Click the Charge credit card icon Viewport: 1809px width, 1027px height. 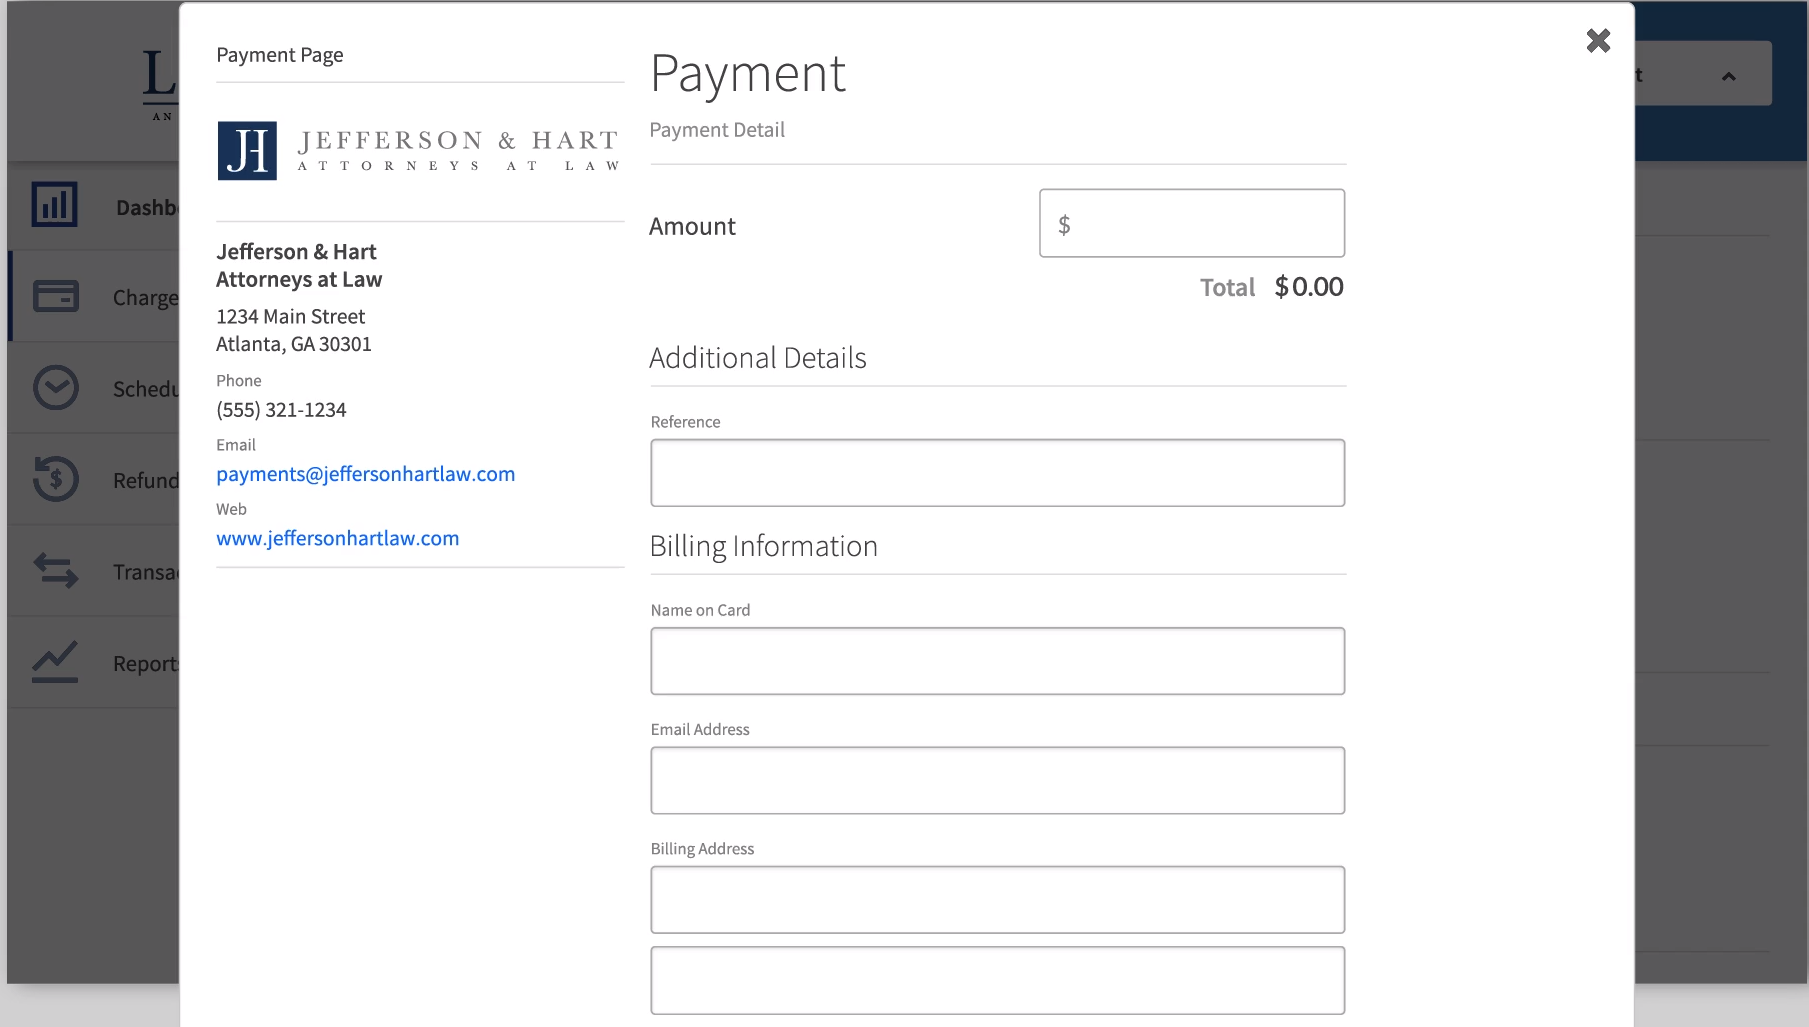click(54, 296)
